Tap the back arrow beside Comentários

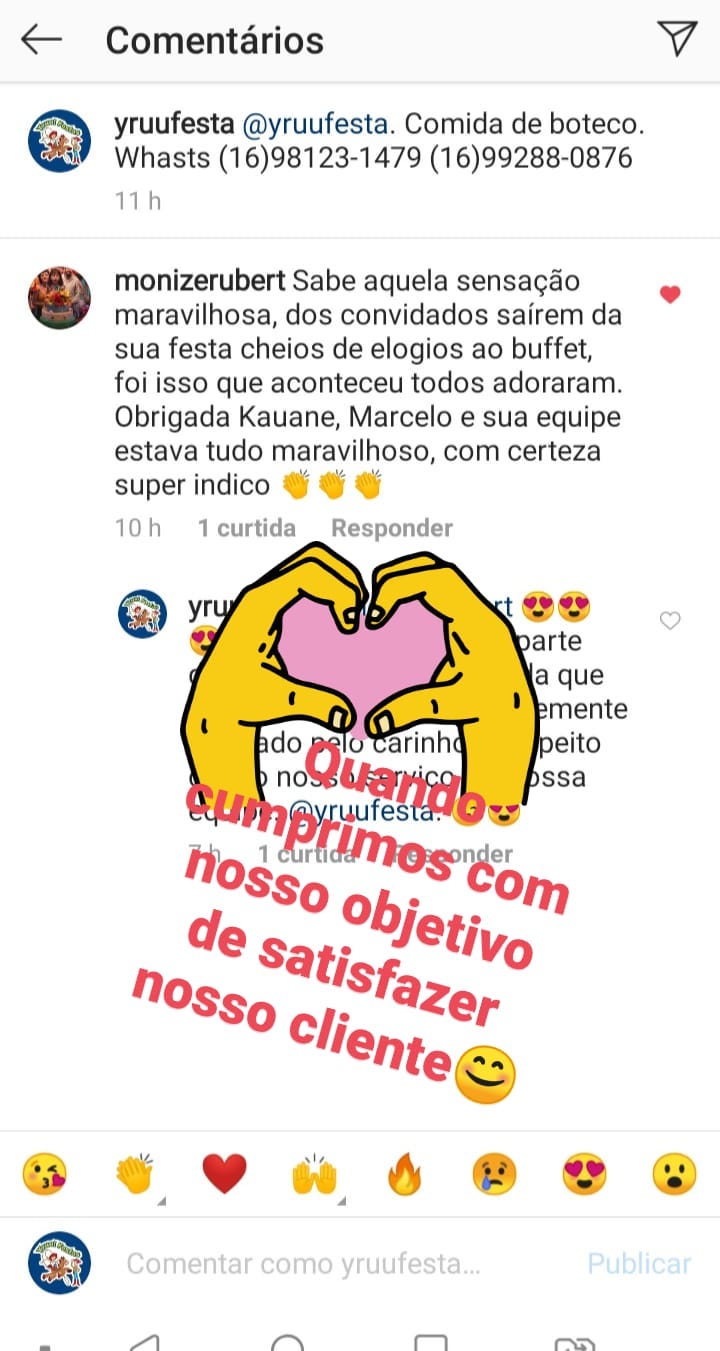(41, 40)
